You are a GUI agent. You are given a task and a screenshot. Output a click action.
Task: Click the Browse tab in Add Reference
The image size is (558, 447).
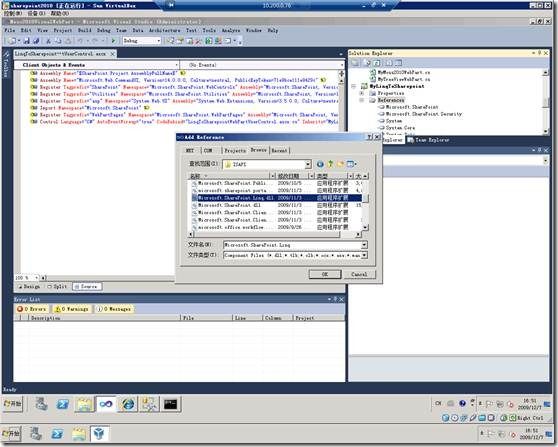pos(259,150)
